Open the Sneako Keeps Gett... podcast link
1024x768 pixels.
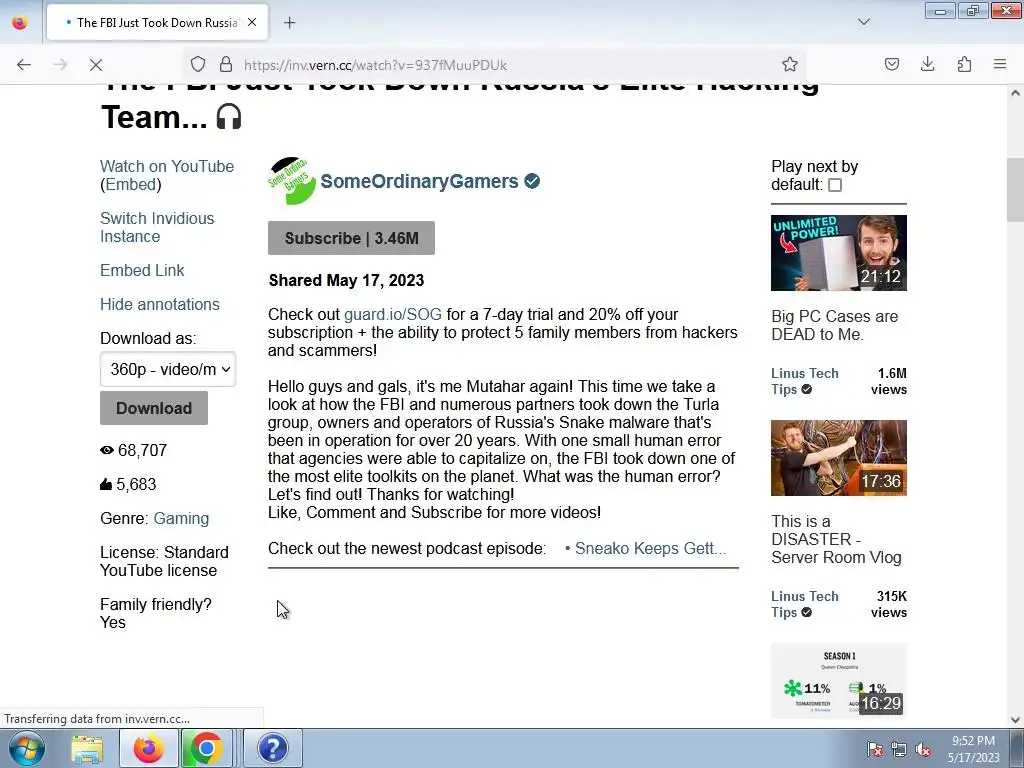click(x=650, y=548)
